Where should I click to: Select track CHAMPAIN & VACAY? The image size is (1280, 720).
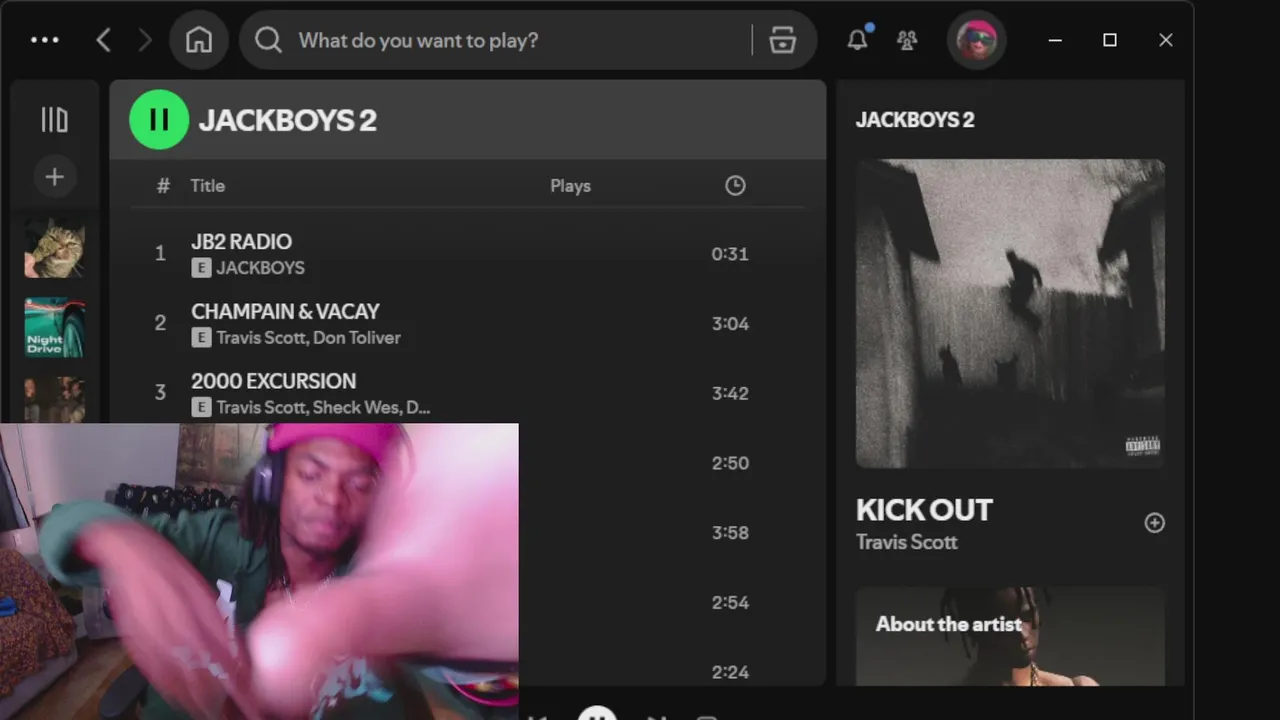click(x=285, y=312)
